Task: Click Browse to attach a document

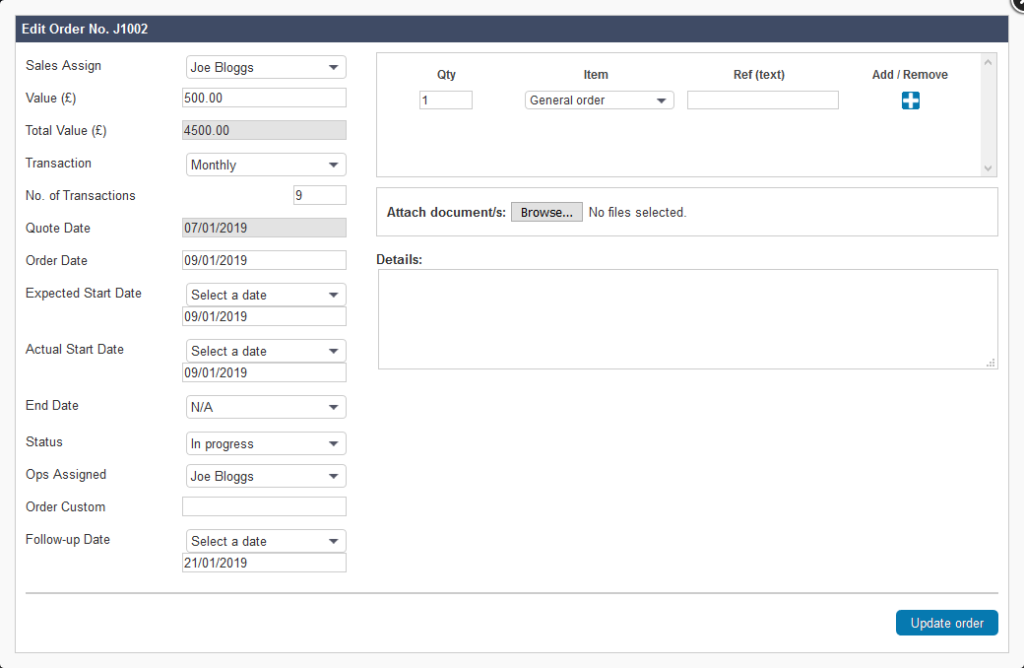Action: coord(546,211)
